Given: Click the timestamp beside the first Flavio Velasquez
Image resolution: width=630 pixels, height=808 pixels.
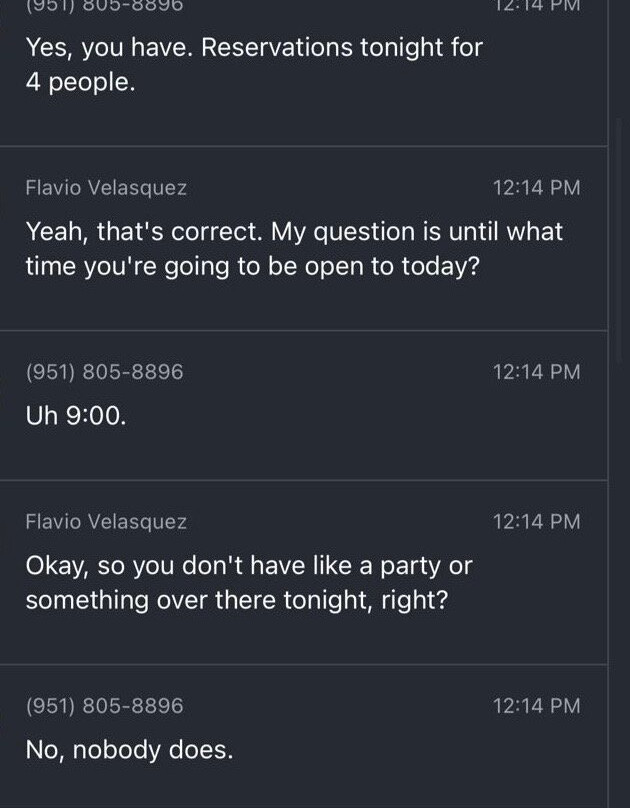Looking at the screenshot, I should [x=536, y=188].
